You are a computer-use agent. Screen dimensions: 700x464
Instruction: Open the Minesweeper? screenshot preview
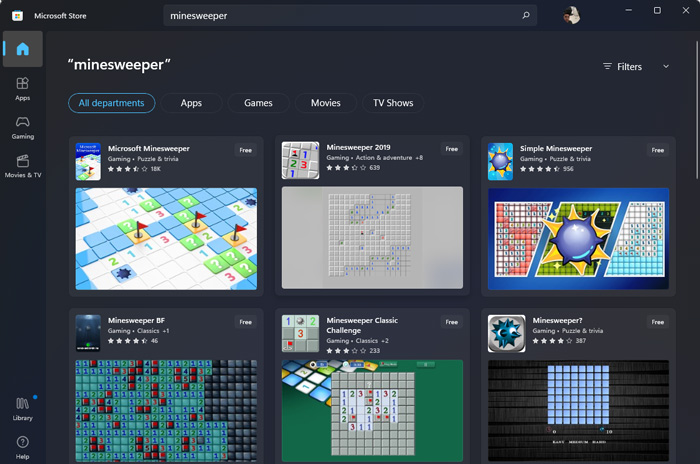(x=579, y=411)
